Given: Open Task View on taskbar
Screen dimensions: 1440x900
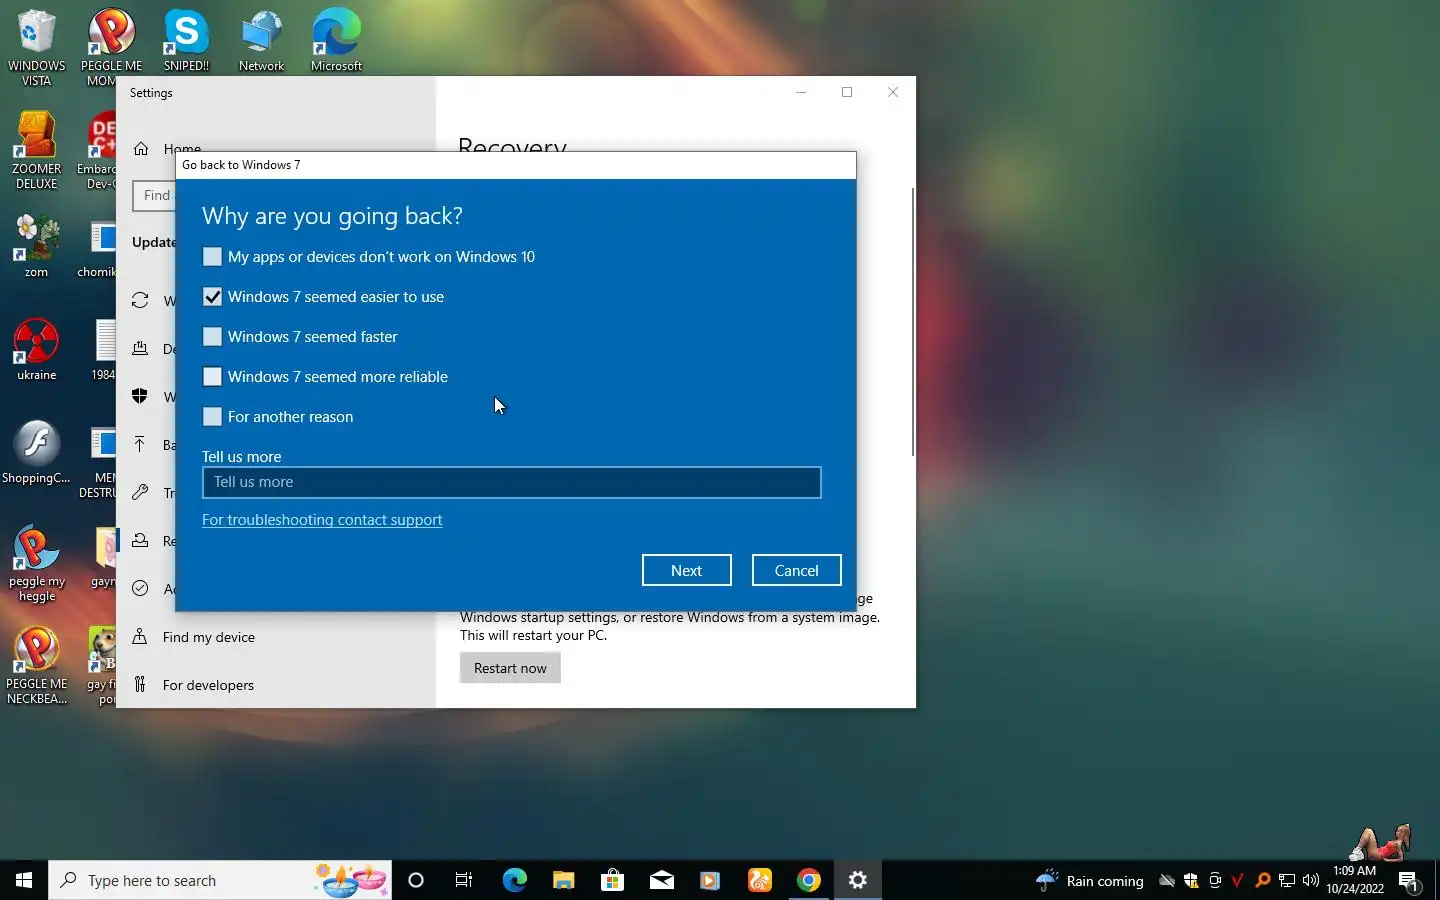Looking at the screenshot, I should (x=464, y=880).
